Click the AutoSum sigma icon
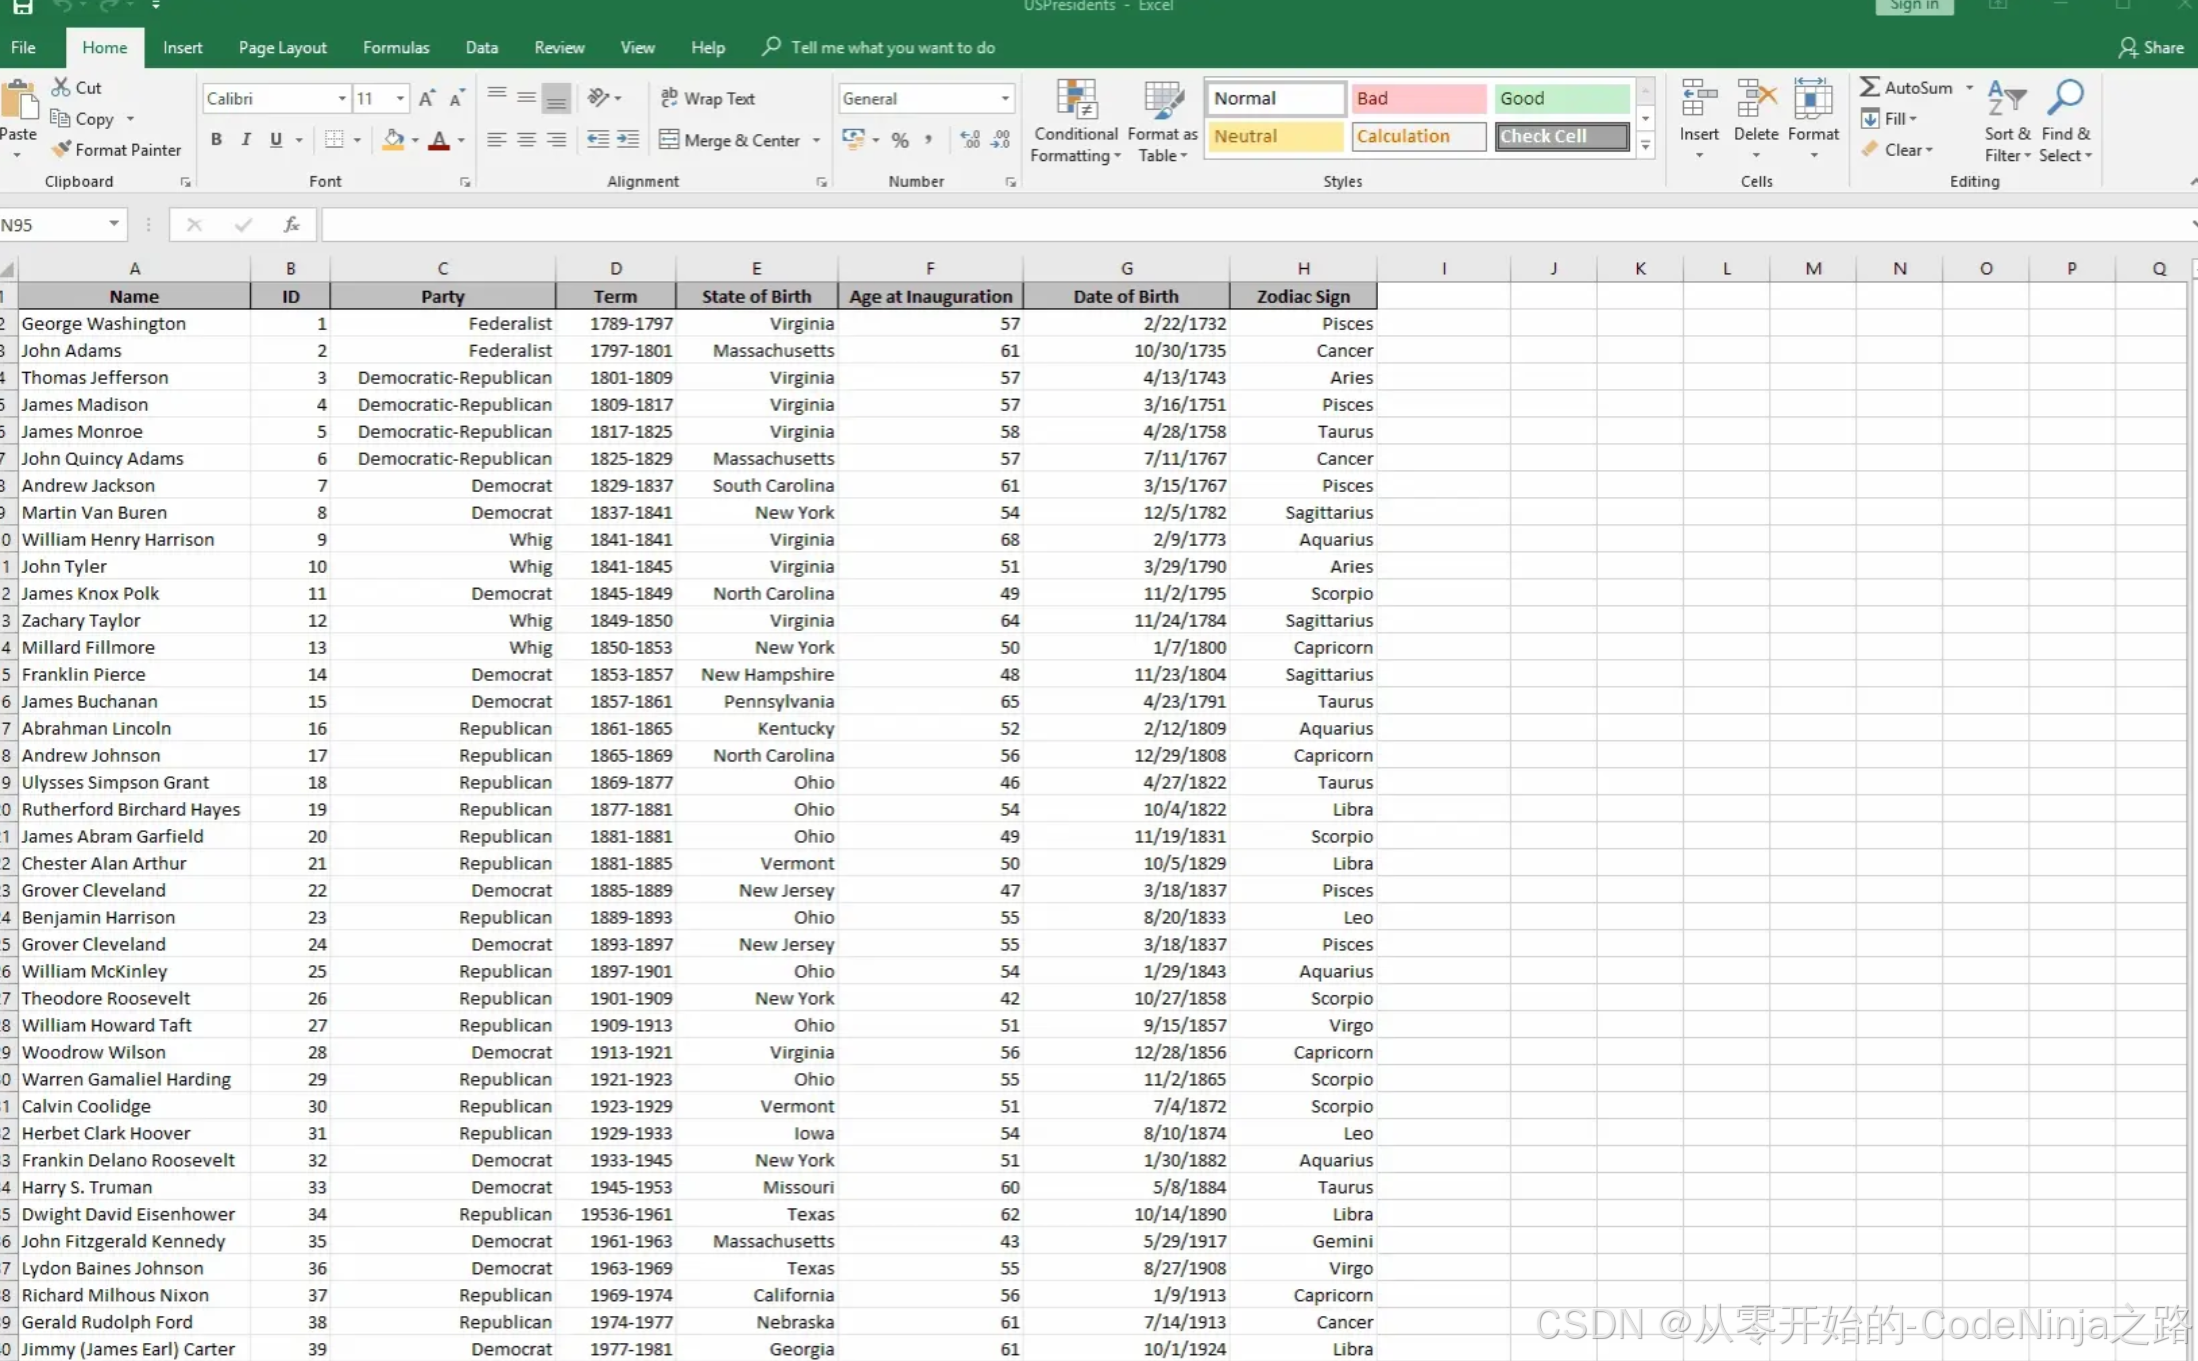 click(x=1869, y=87)
